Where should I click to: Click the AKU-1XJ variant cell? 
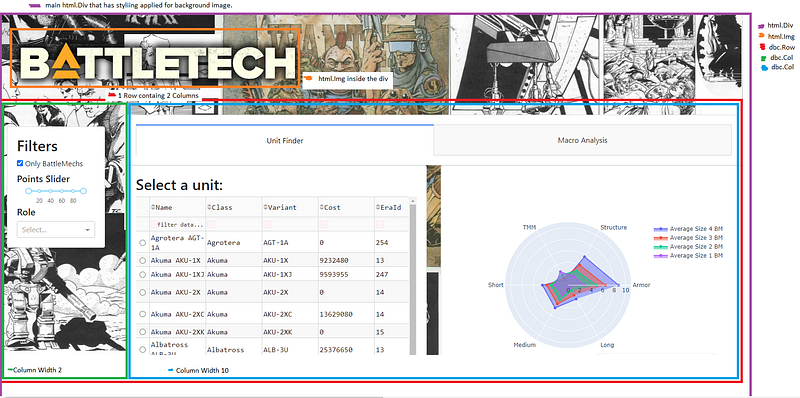(290, 275)
